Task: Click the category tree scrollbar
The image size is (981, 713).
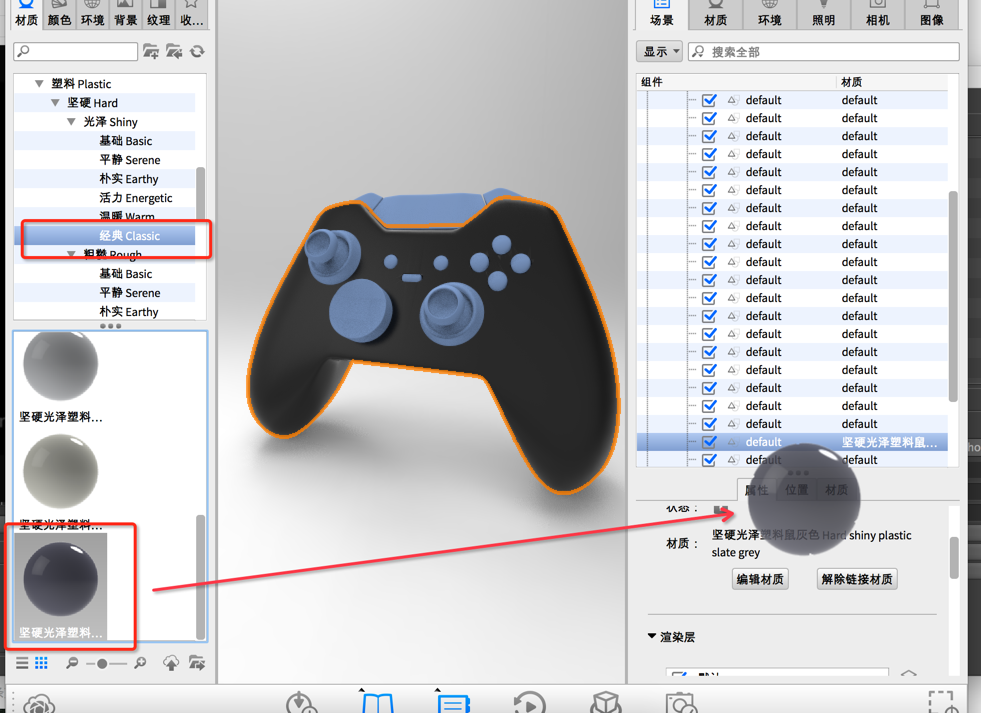Action: (200, 193)
